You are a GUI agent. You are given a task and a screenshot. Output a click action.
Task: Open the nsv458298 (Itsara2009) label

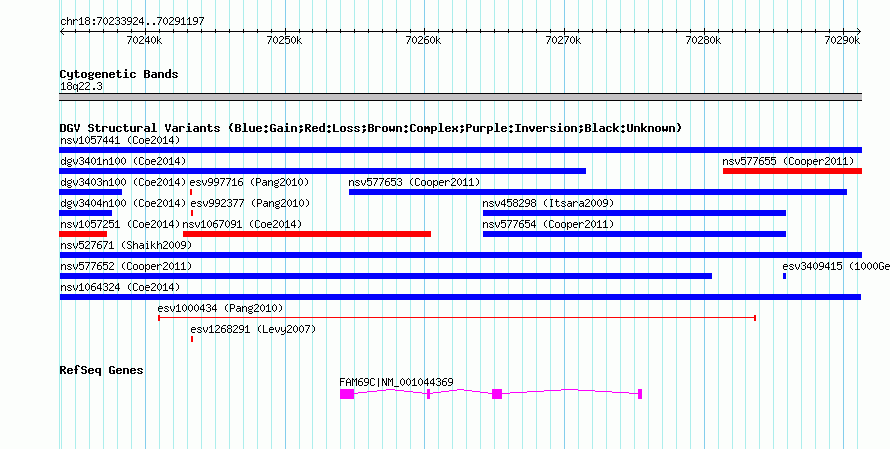click(x=548, y=203)
